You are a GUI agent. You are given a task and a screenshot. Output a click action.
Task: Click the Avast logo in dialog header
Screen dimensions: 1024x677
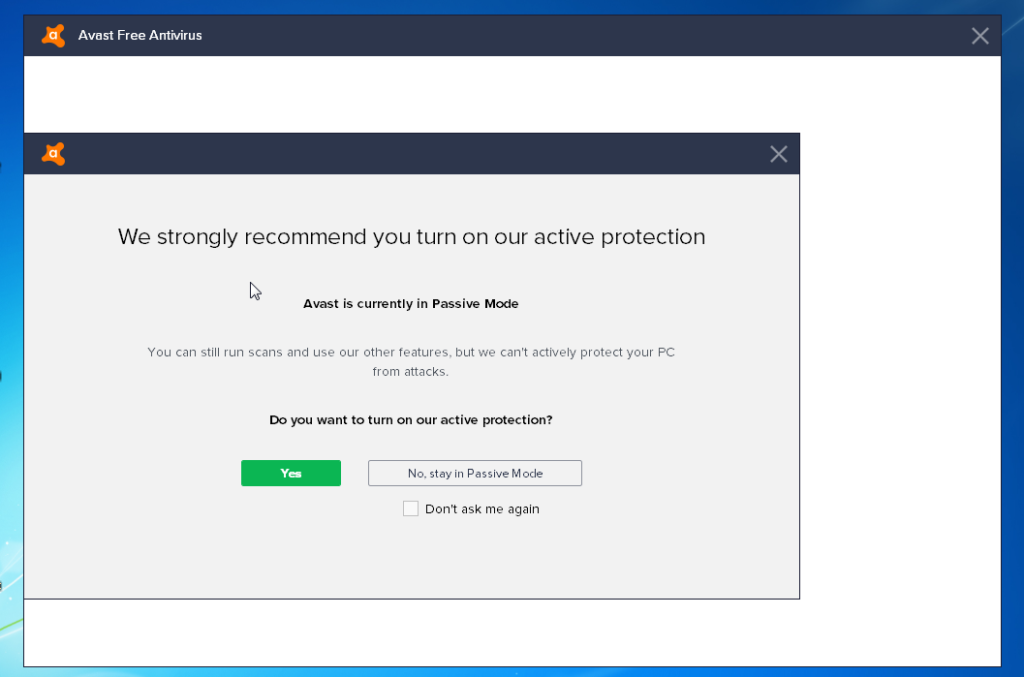pos(54,154)
